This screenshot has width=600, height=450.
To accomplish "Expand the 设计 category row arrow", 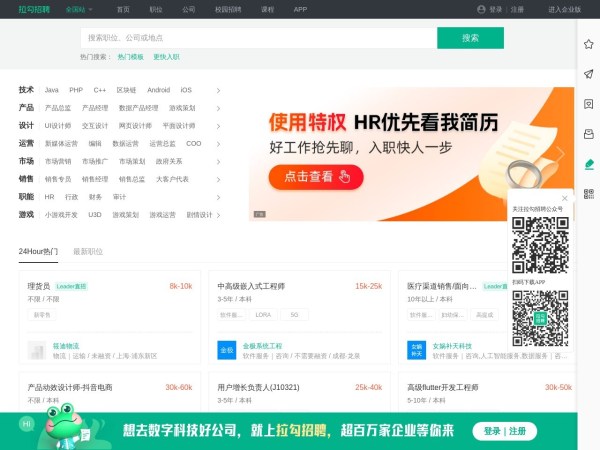I will coord(218,126).
